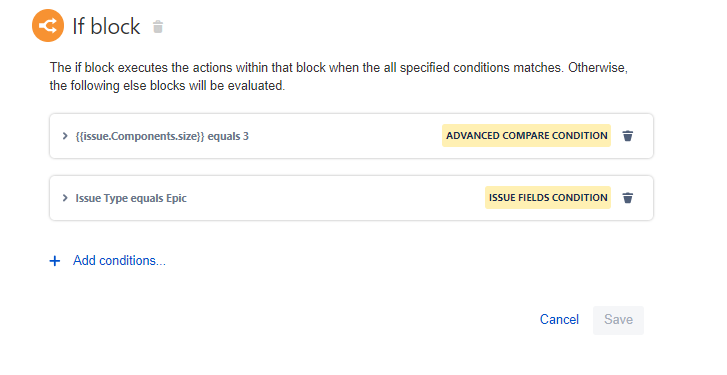This screenshot has width=727, height=375.
Task: Delete the If block using the gray trash icon
Action: [x=158, y=27]
